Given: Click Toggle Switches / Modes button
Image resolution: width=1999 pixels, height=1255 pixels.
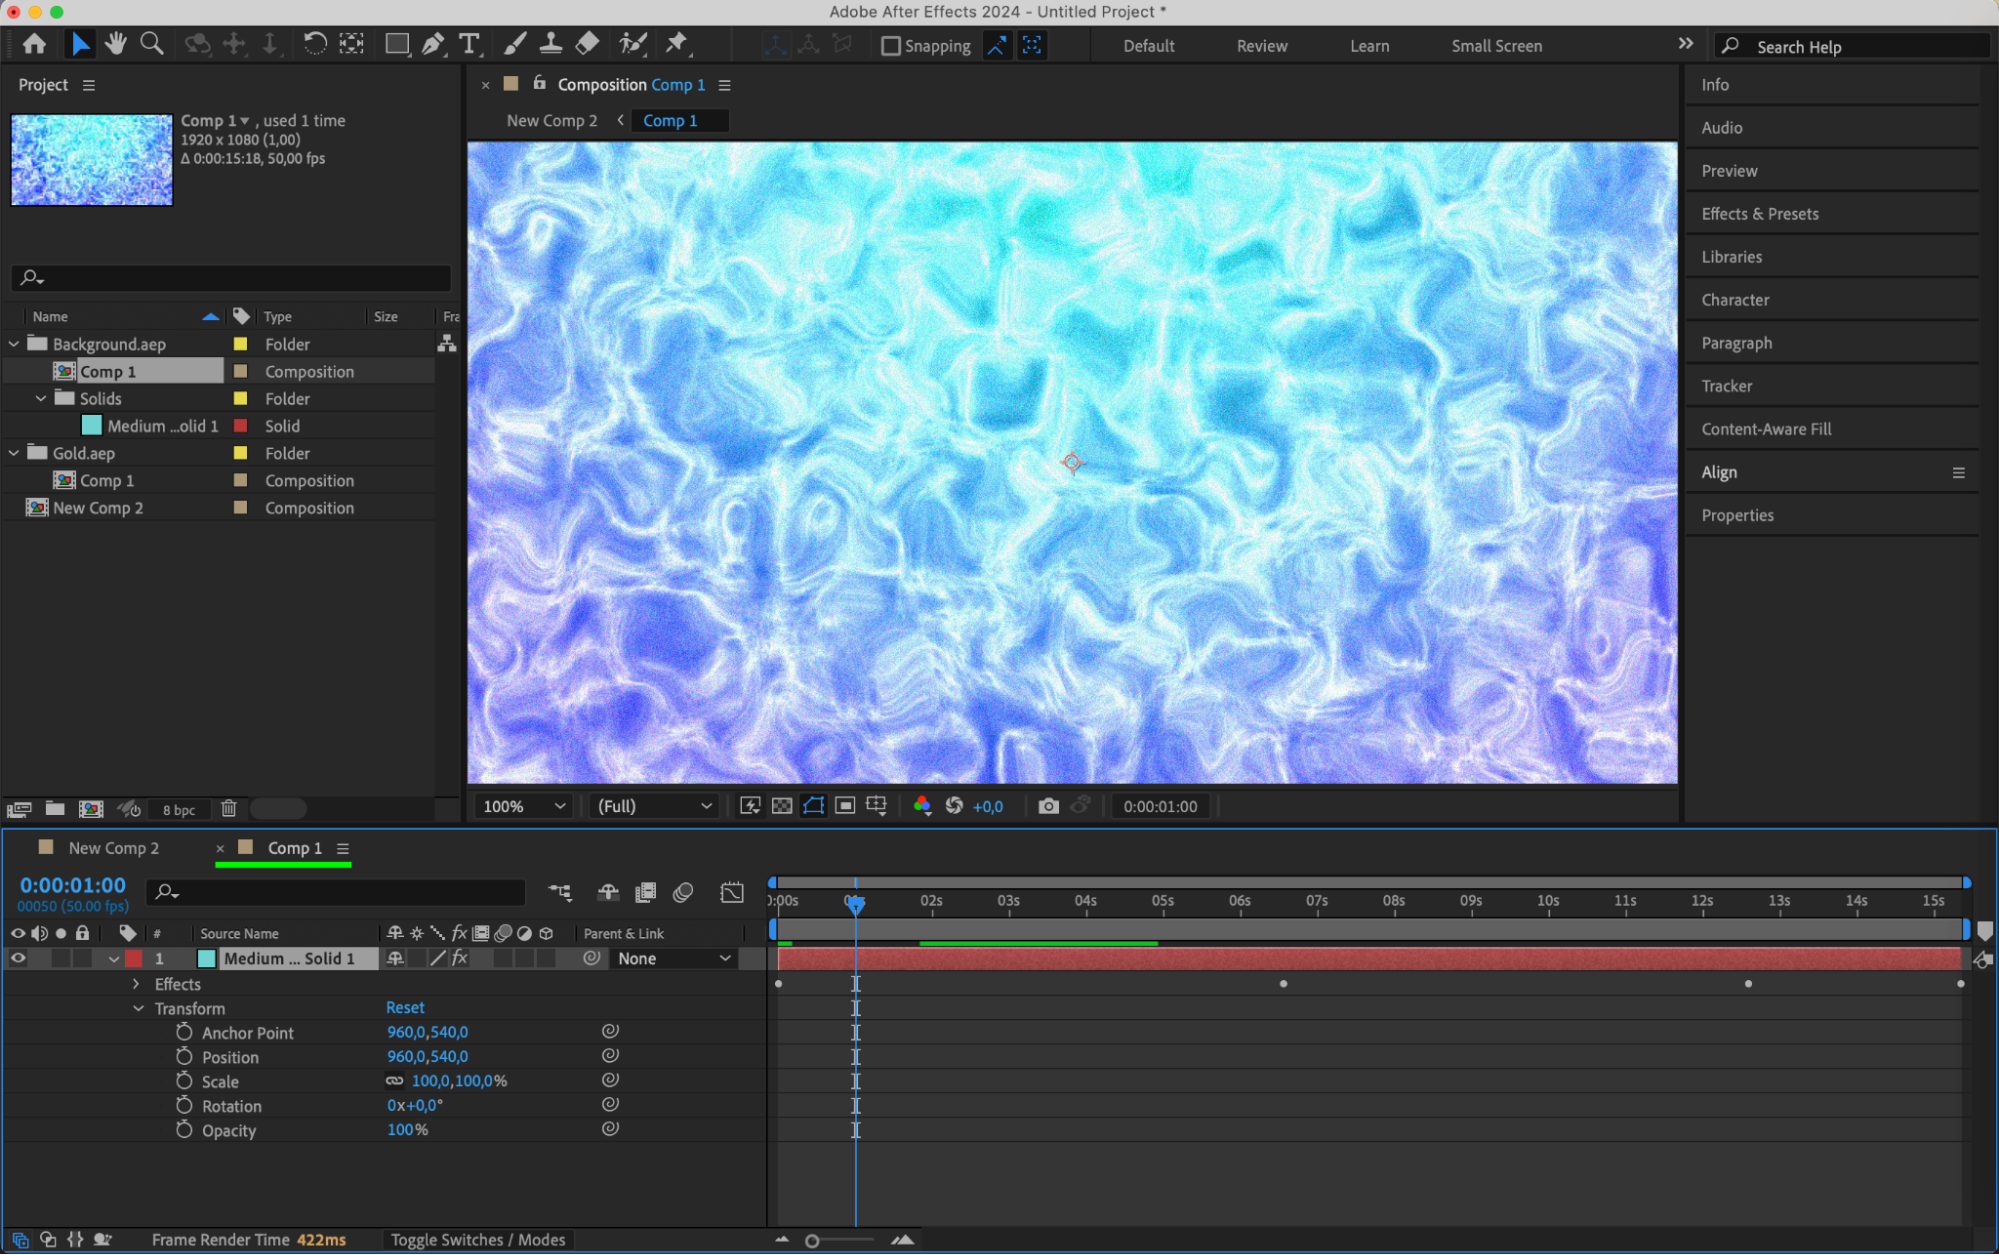Looking at the screenshot, I should 477,1240.
